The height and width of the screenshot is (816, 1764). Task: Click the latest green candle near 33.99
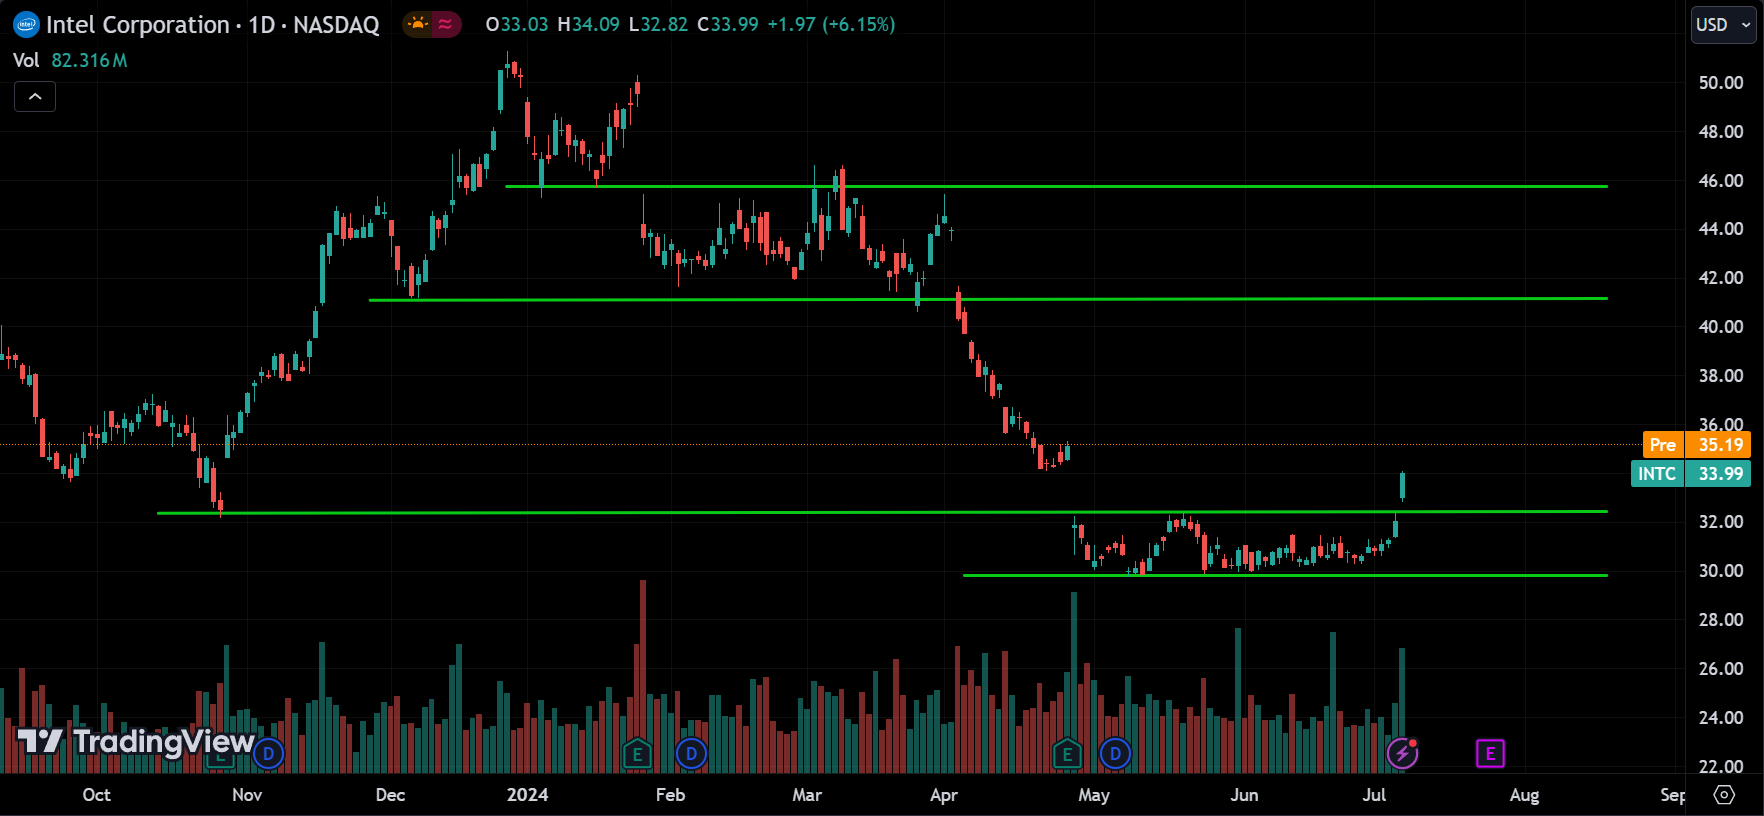click(x=1403, y=486)
